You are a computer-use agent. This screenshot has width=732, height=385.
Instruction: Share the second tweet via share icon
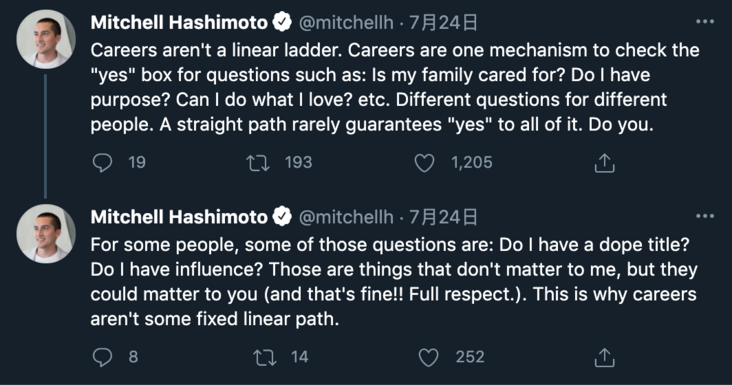pyautogui.click(x=604, y=357)
